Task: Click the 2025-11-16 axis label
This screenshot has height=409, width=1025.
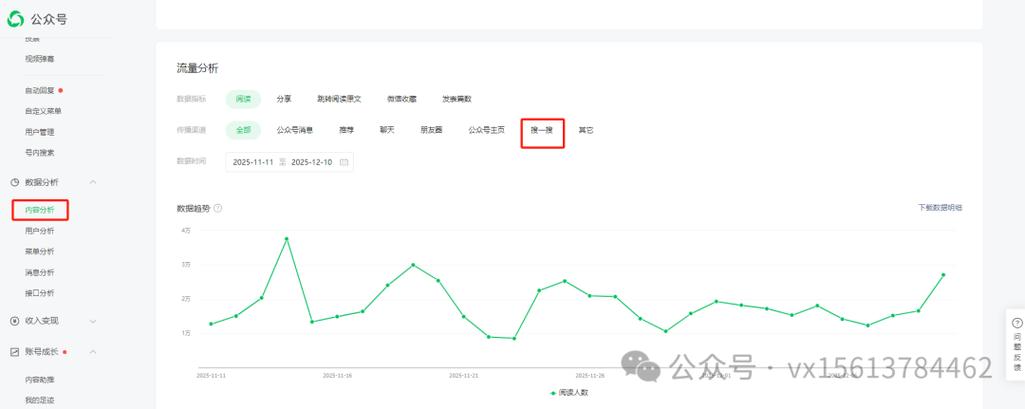Action: pyautogui.click(x=337, y=376)
